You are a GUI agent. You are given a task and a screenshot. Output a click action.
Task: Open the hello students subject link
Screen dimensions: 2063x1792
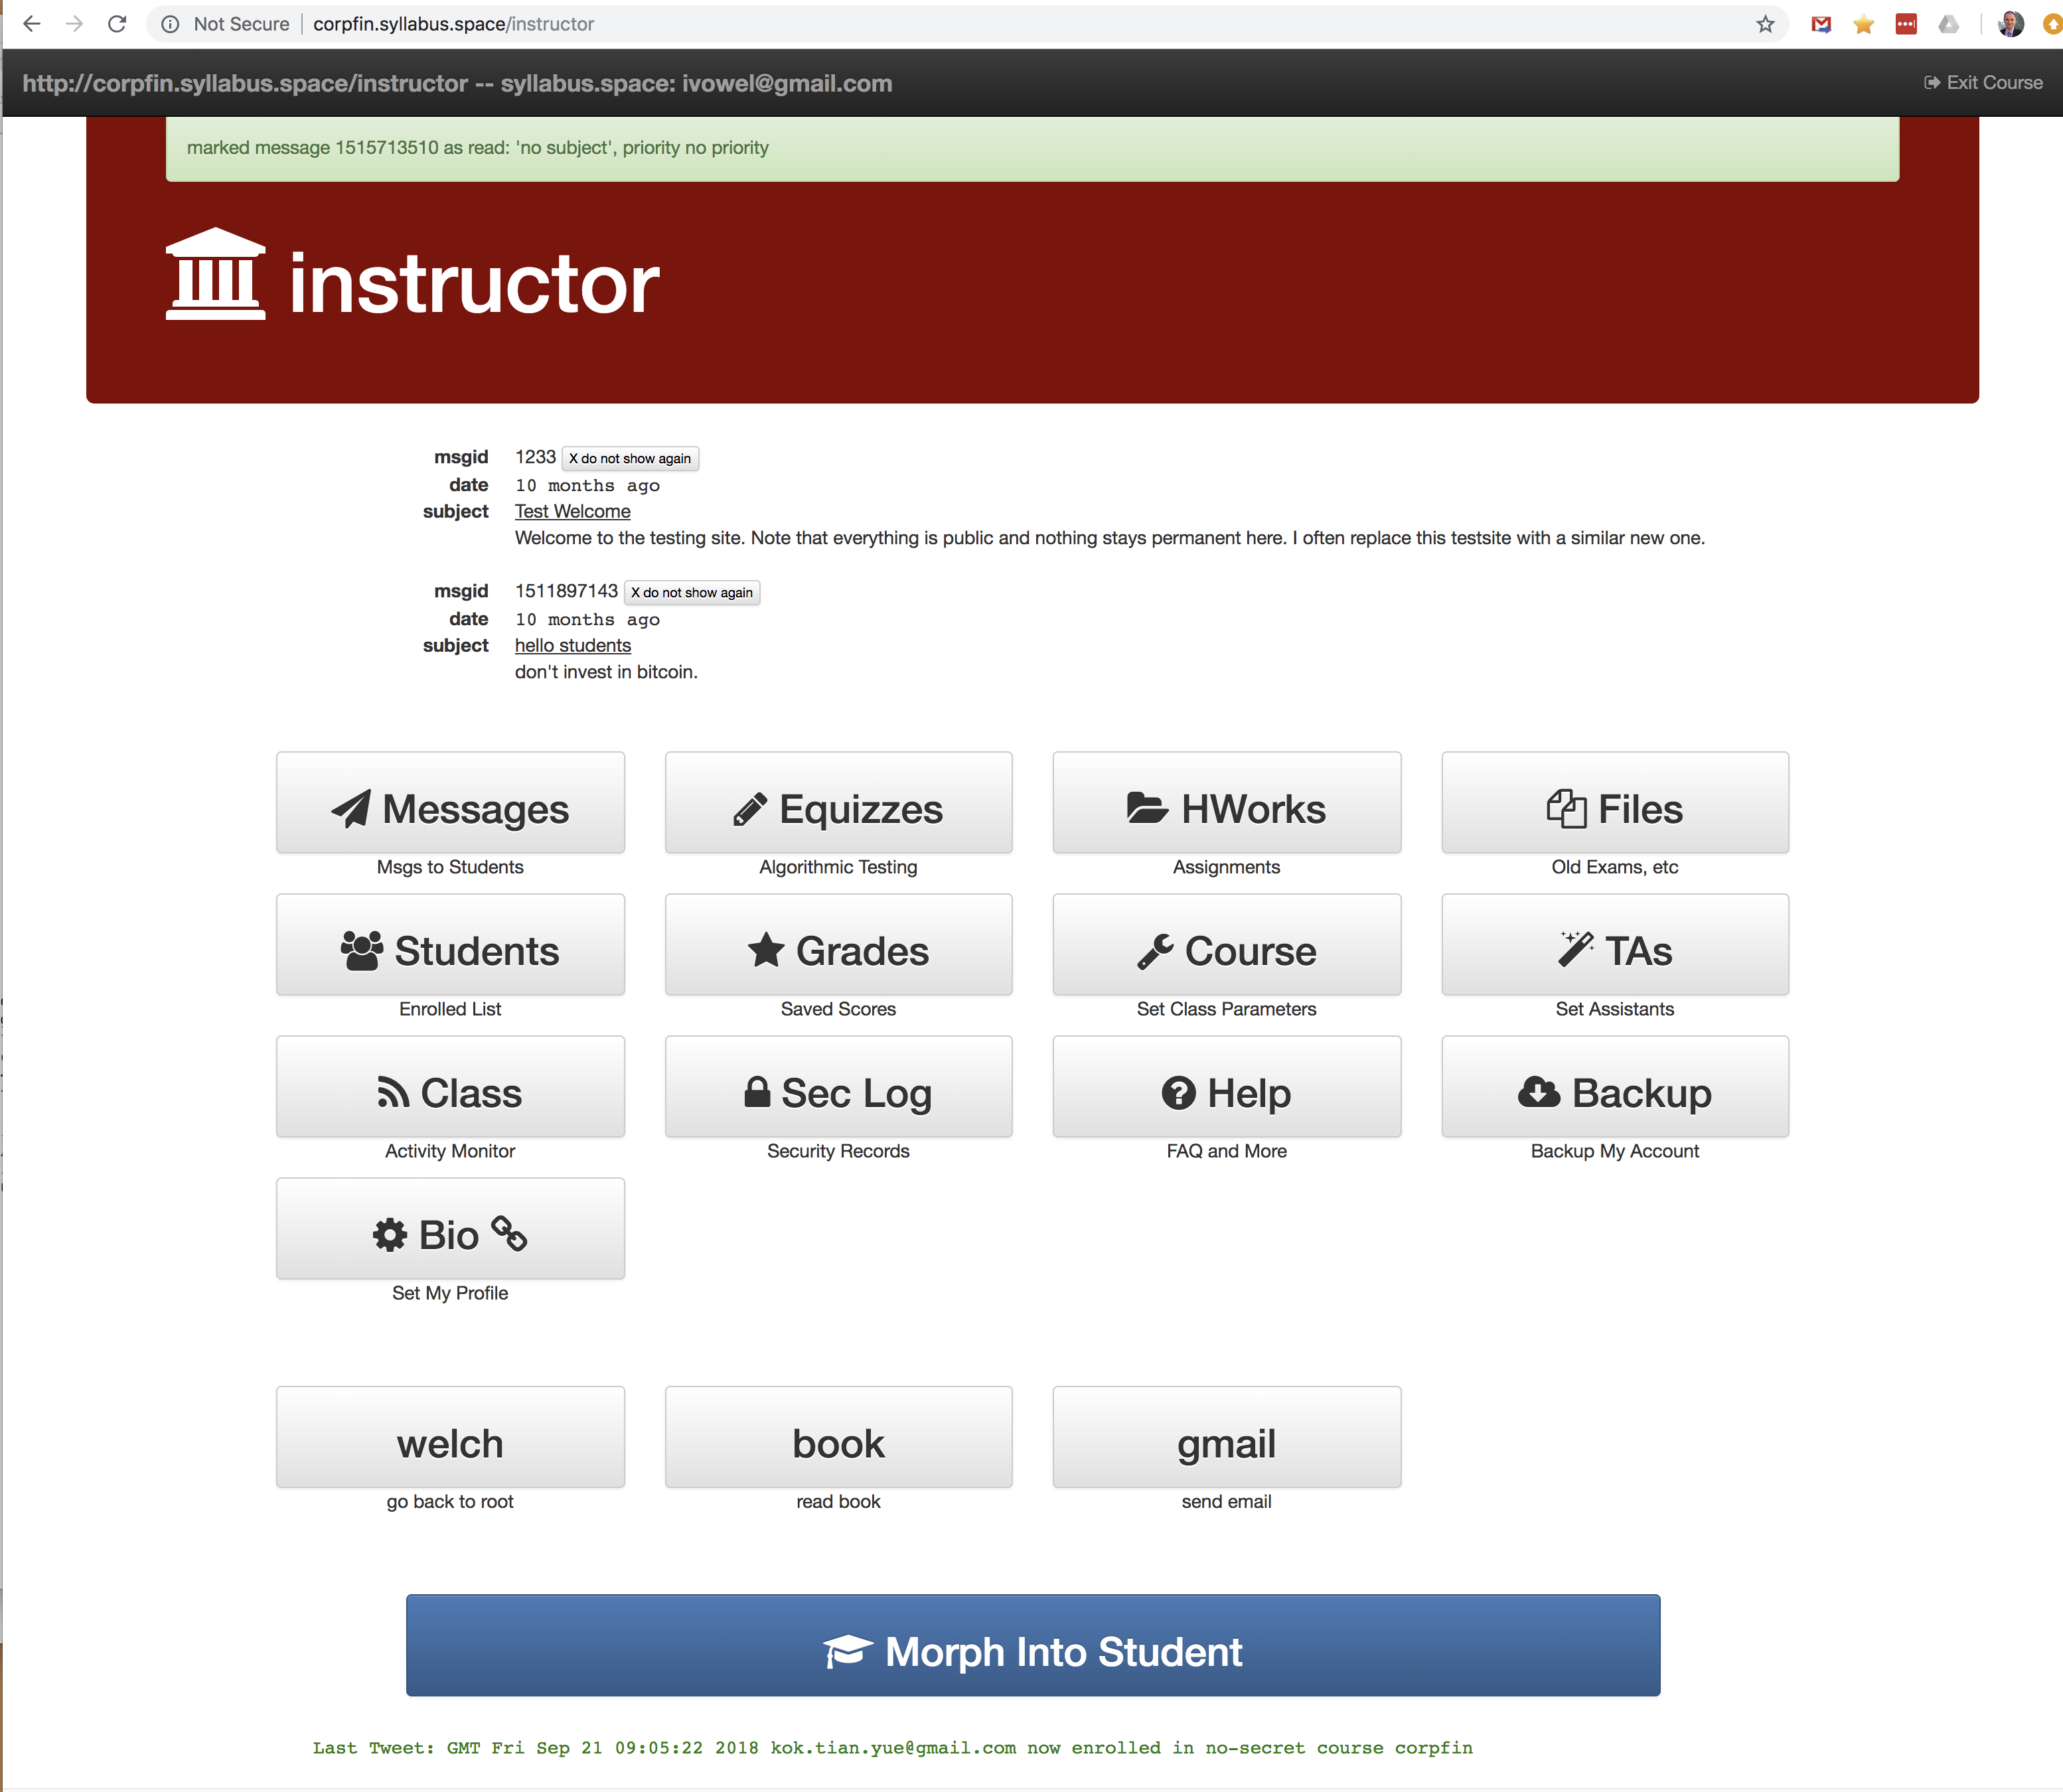(x=572, y=646)
